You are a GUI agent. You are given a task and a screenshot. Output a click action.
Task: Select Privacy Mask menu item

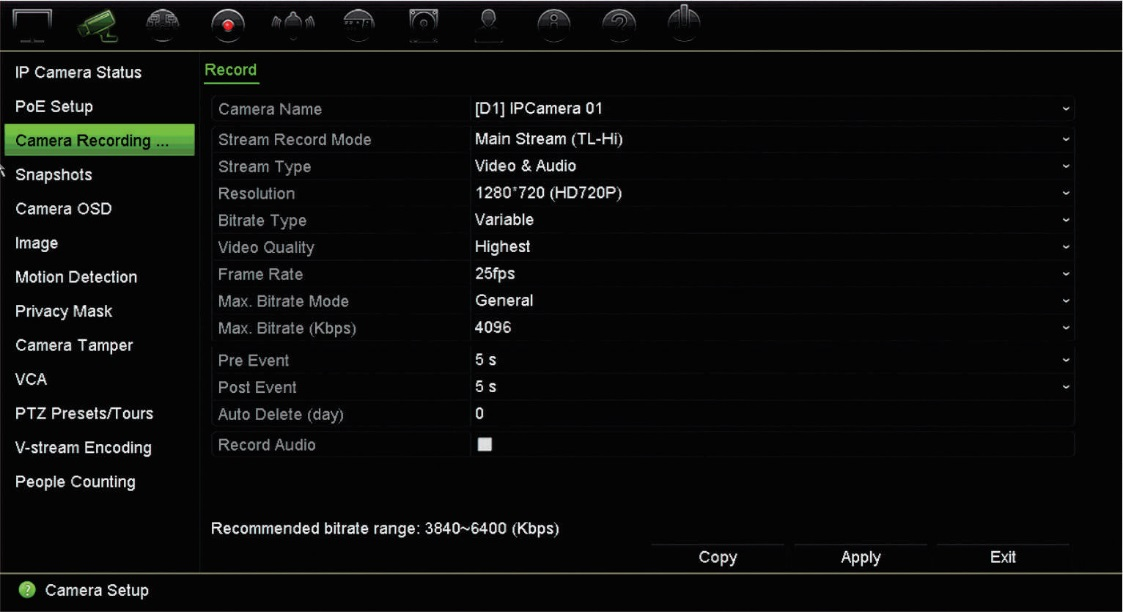pyautogui.click(x=64, y=311)
